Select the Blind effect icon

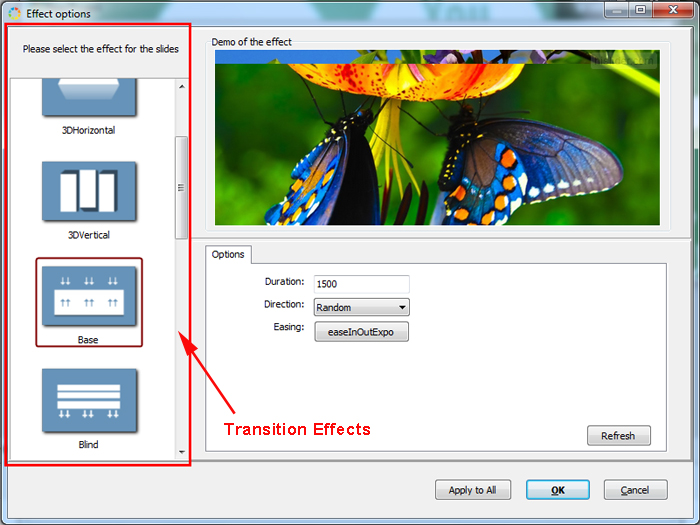89,400
